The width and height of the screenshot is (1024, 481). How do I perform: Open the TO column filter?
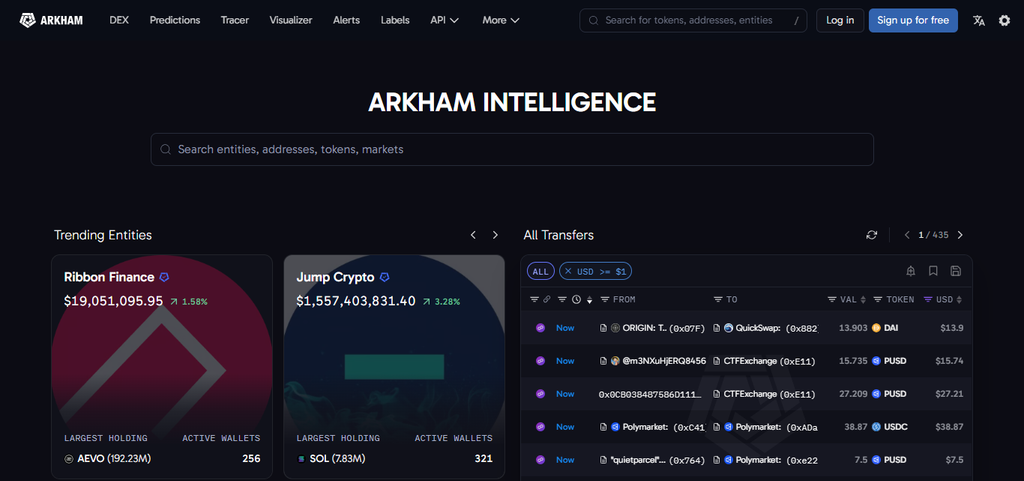718,300
